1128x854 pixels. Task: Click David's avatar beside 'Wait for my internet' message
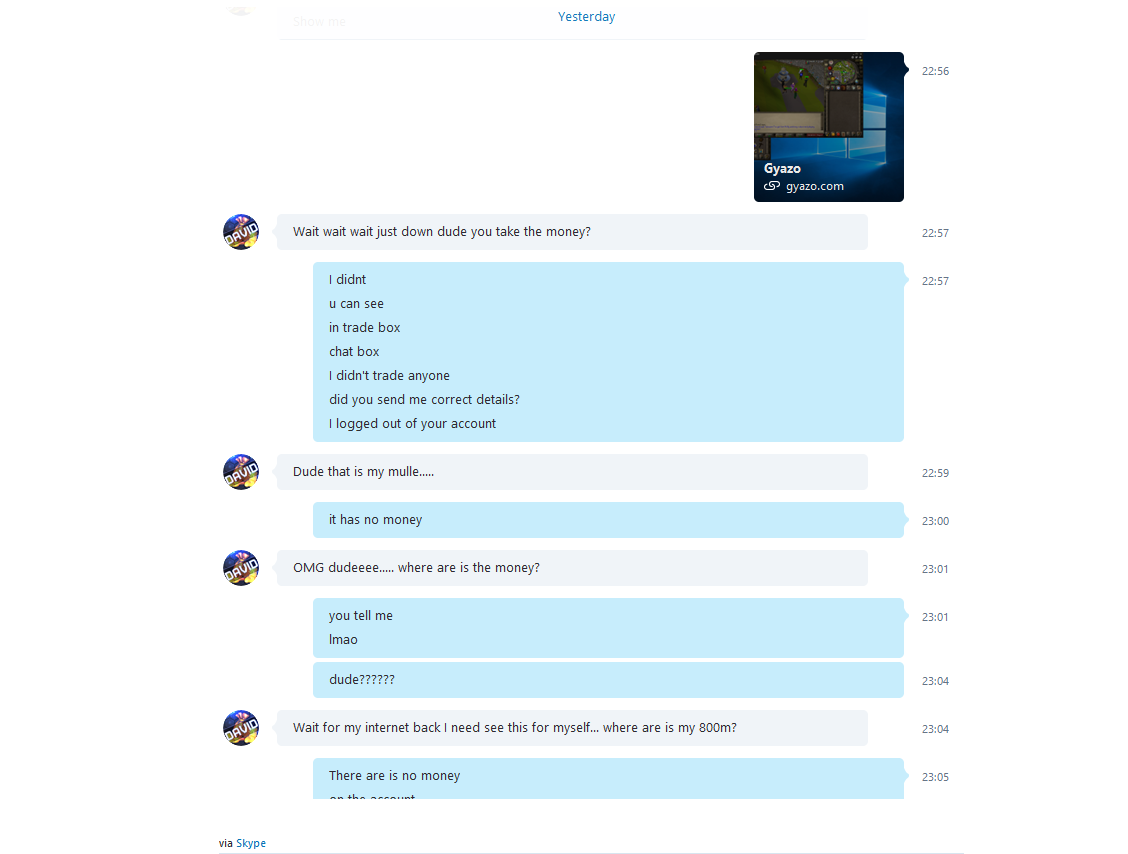(x=241, y=727)
